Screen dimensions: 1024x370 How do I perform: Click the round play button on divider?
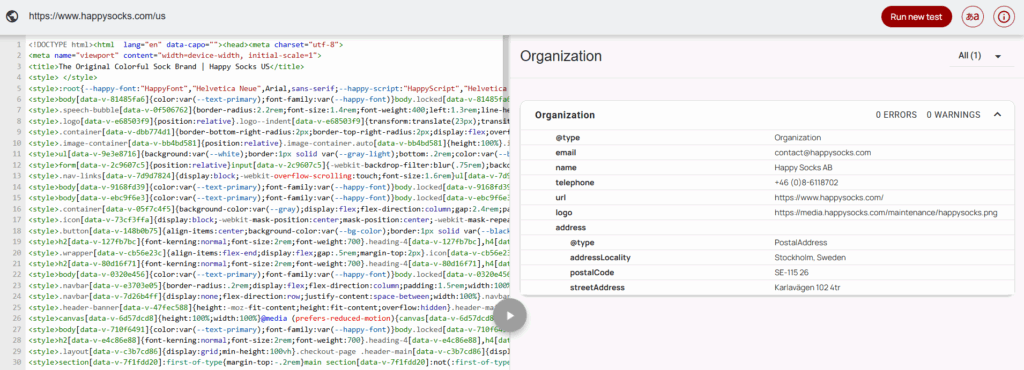510,316
